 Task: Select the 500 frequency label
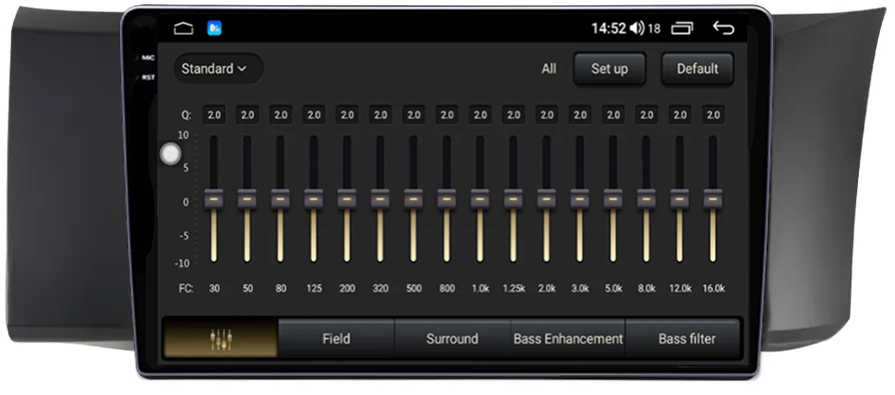point(413,288)
